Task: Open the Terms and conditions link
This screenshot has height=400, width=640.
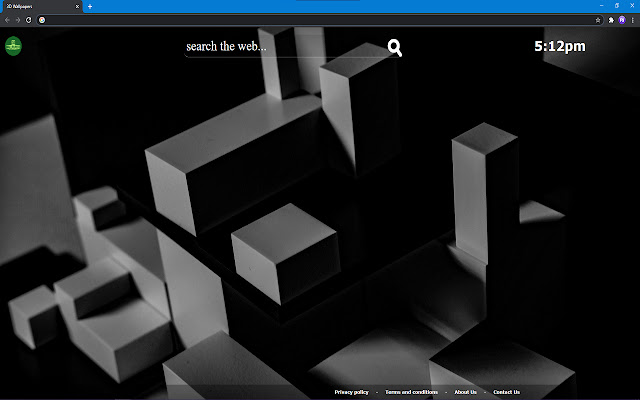Action: (411, 392)
